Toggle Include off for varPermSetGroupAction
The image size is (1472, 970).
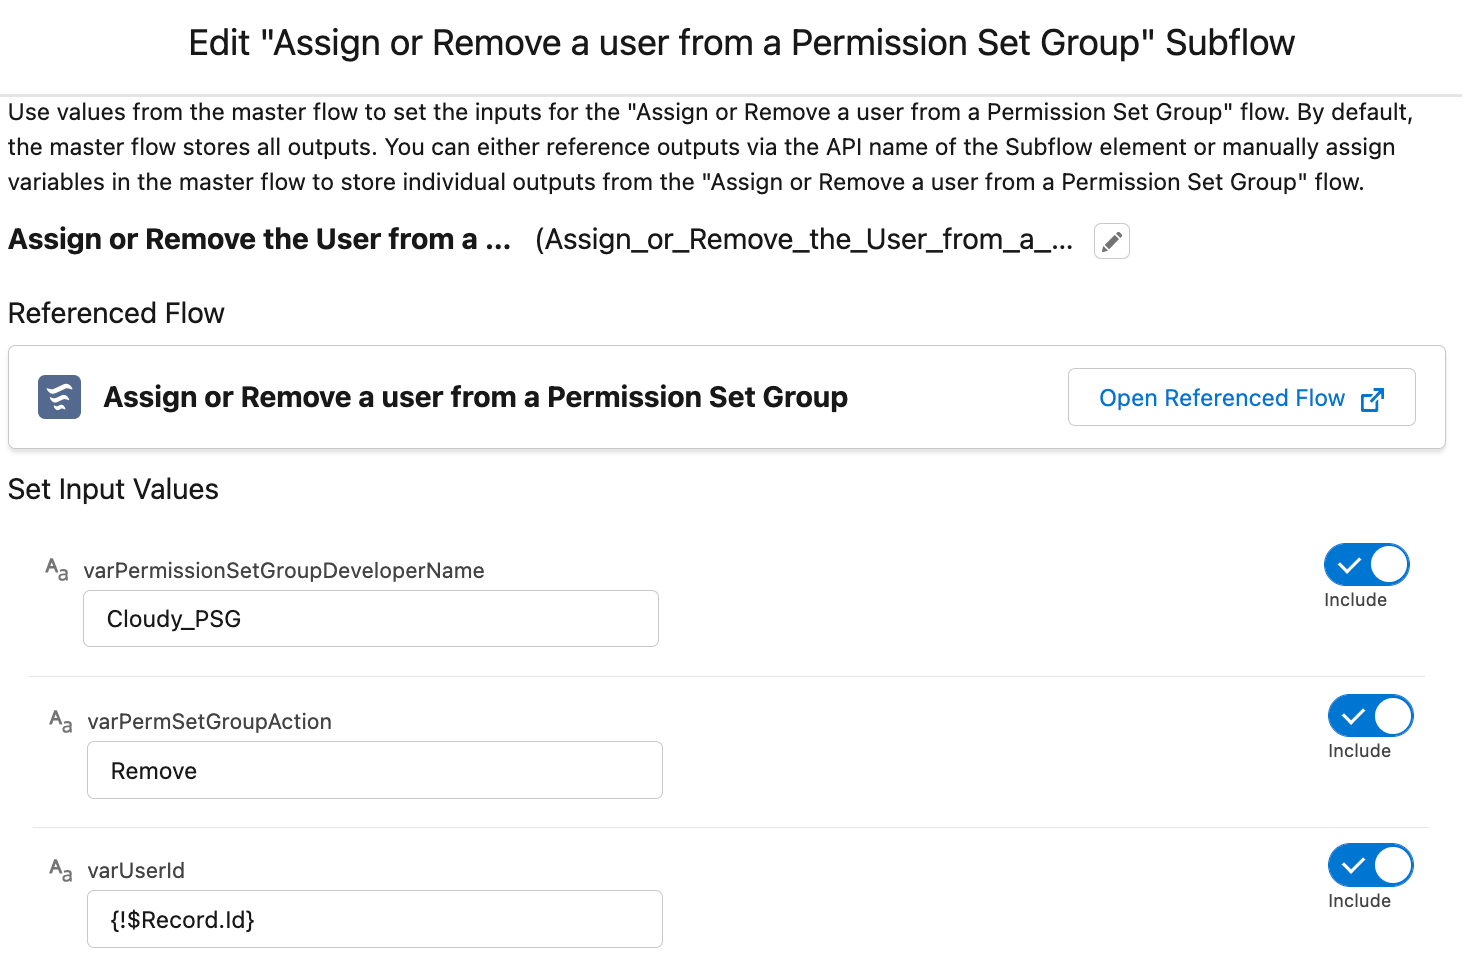coord(1371,715)
